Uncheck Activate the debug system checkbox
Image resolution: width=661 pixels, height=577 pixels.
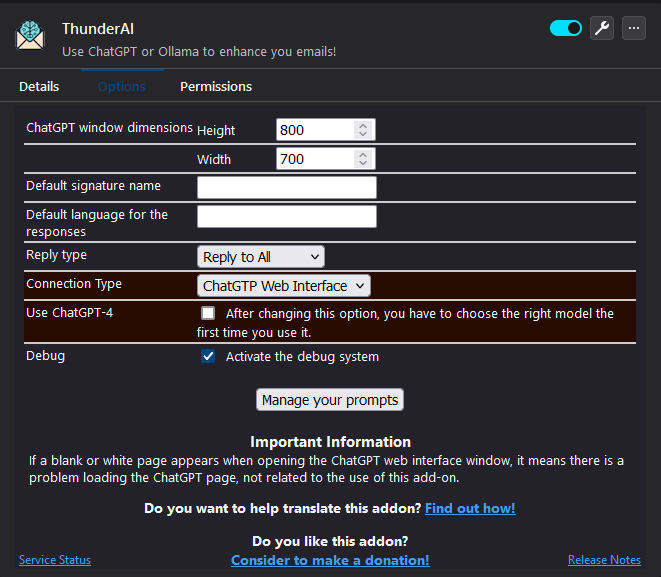pyautogui.click(x=208, y=356)
